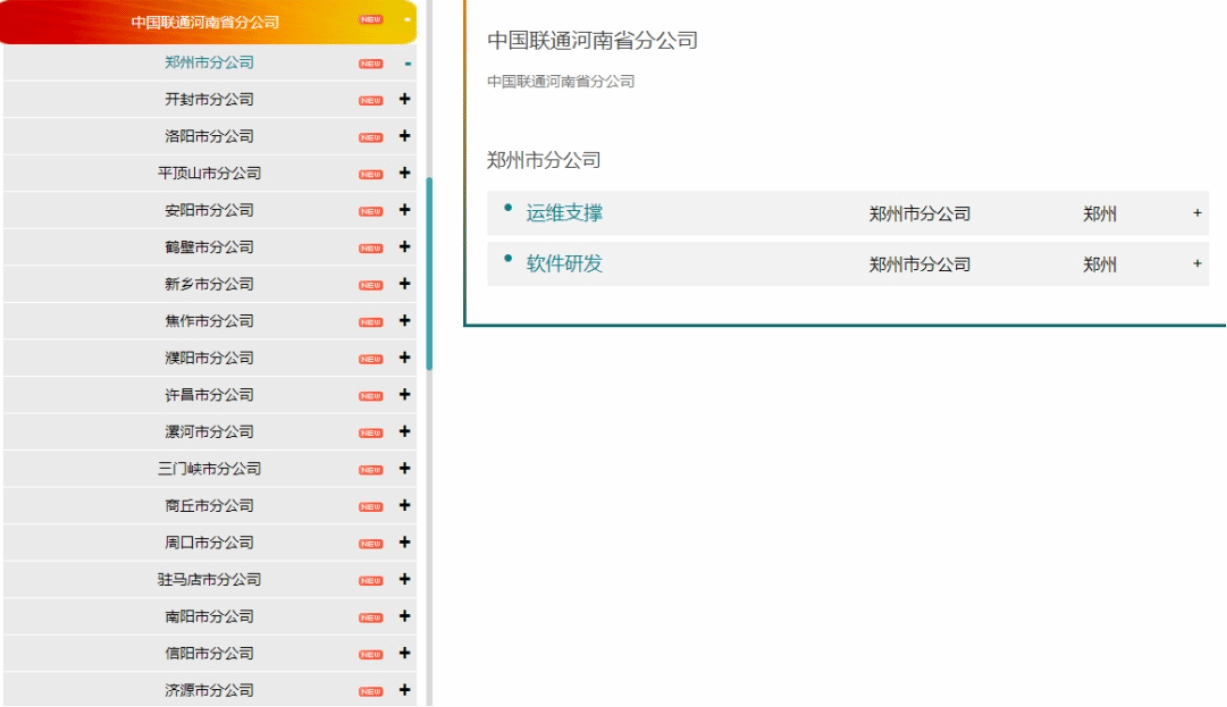Click 郑州 location in 软件研发 row
This screenshot has width=1227, height=707.
click(x=1100, y=265)
